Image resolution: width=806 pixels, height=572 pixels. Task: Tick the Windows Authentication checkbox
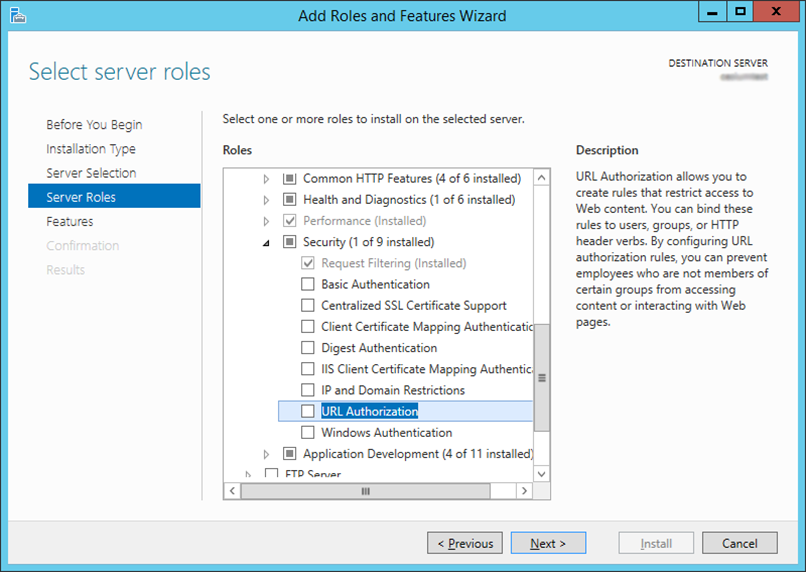(307, 432)
